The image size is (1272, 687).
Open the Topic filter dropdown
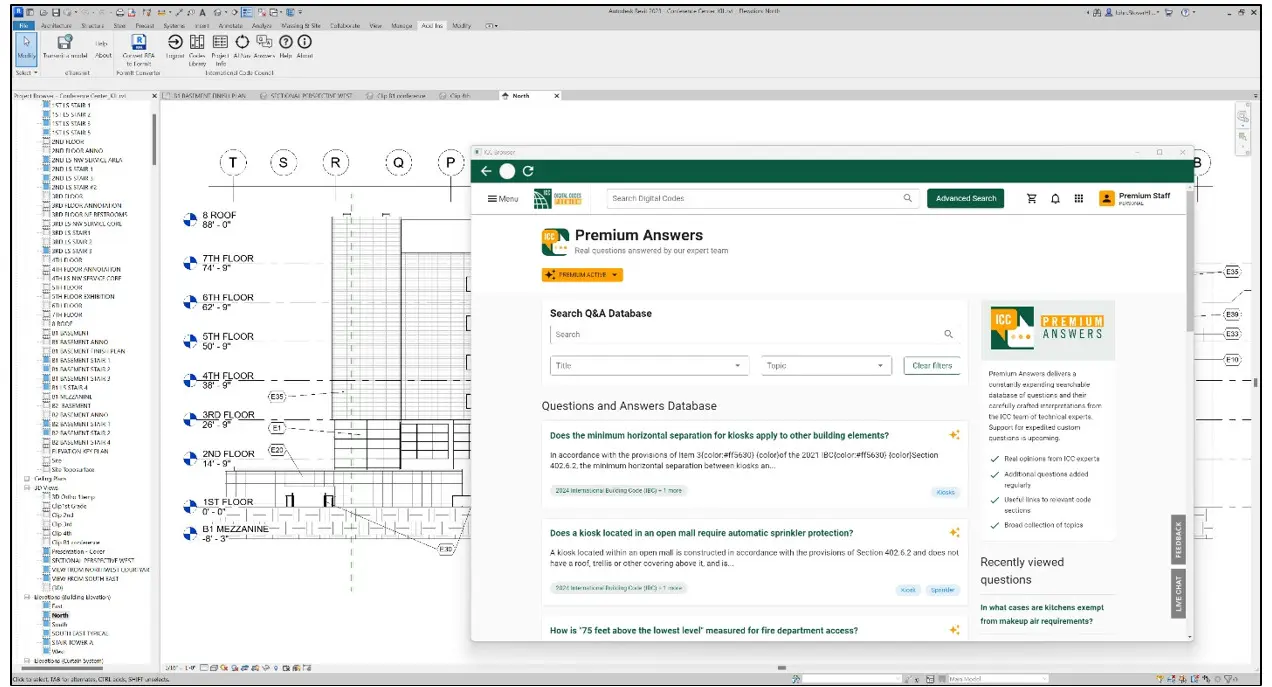pos(826,366)
